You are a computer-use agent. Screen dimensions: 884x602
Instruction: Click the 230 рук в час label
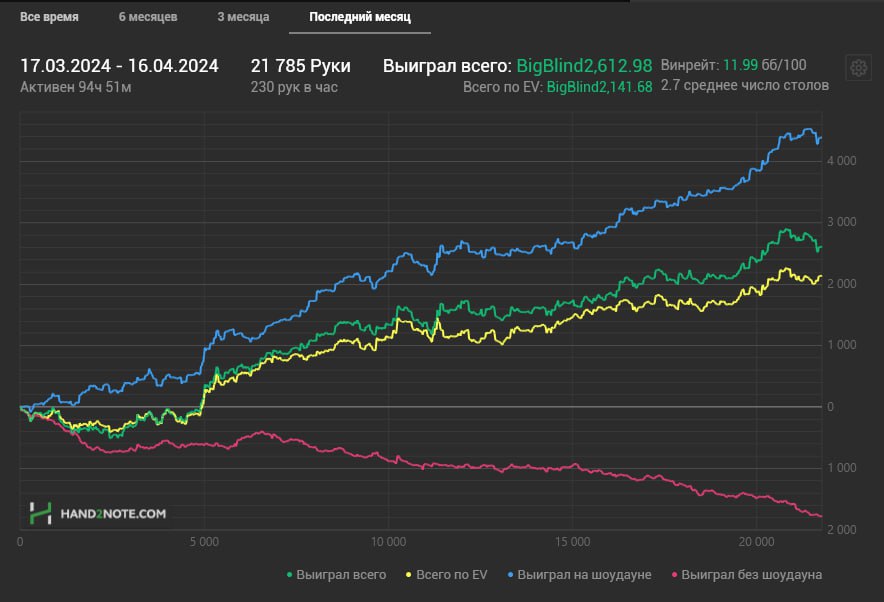293,87
